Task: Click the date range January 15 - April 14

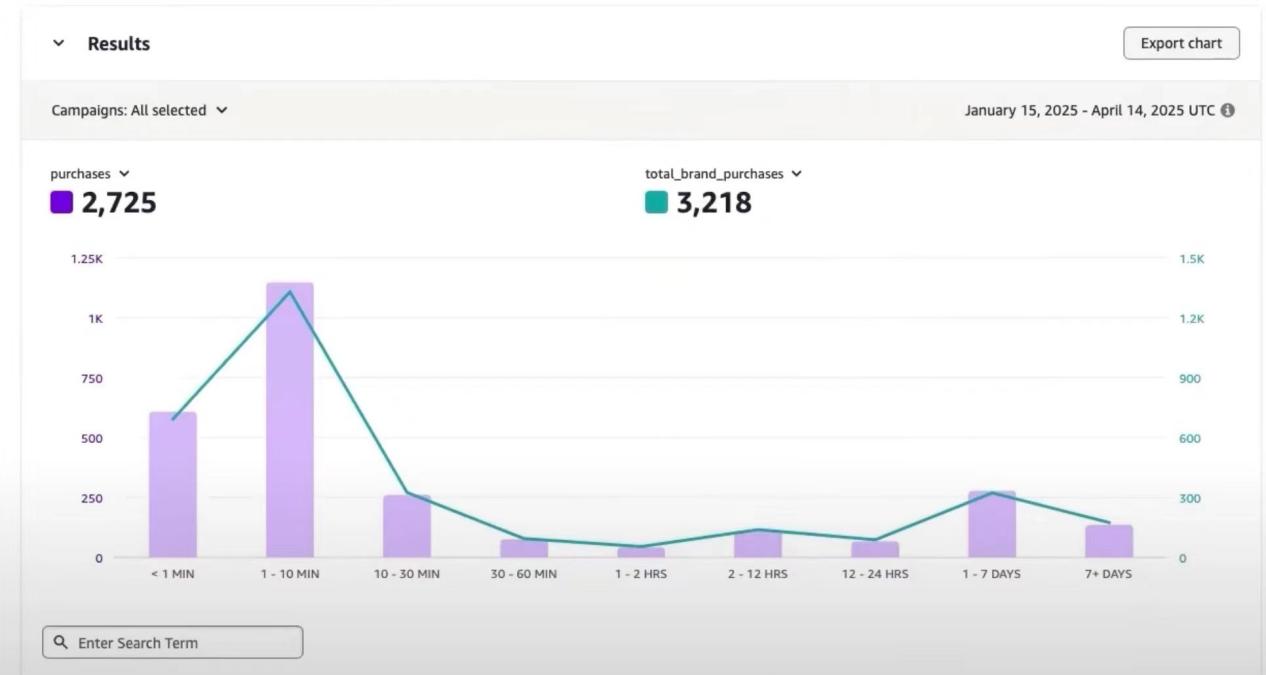Action: 1089,111
